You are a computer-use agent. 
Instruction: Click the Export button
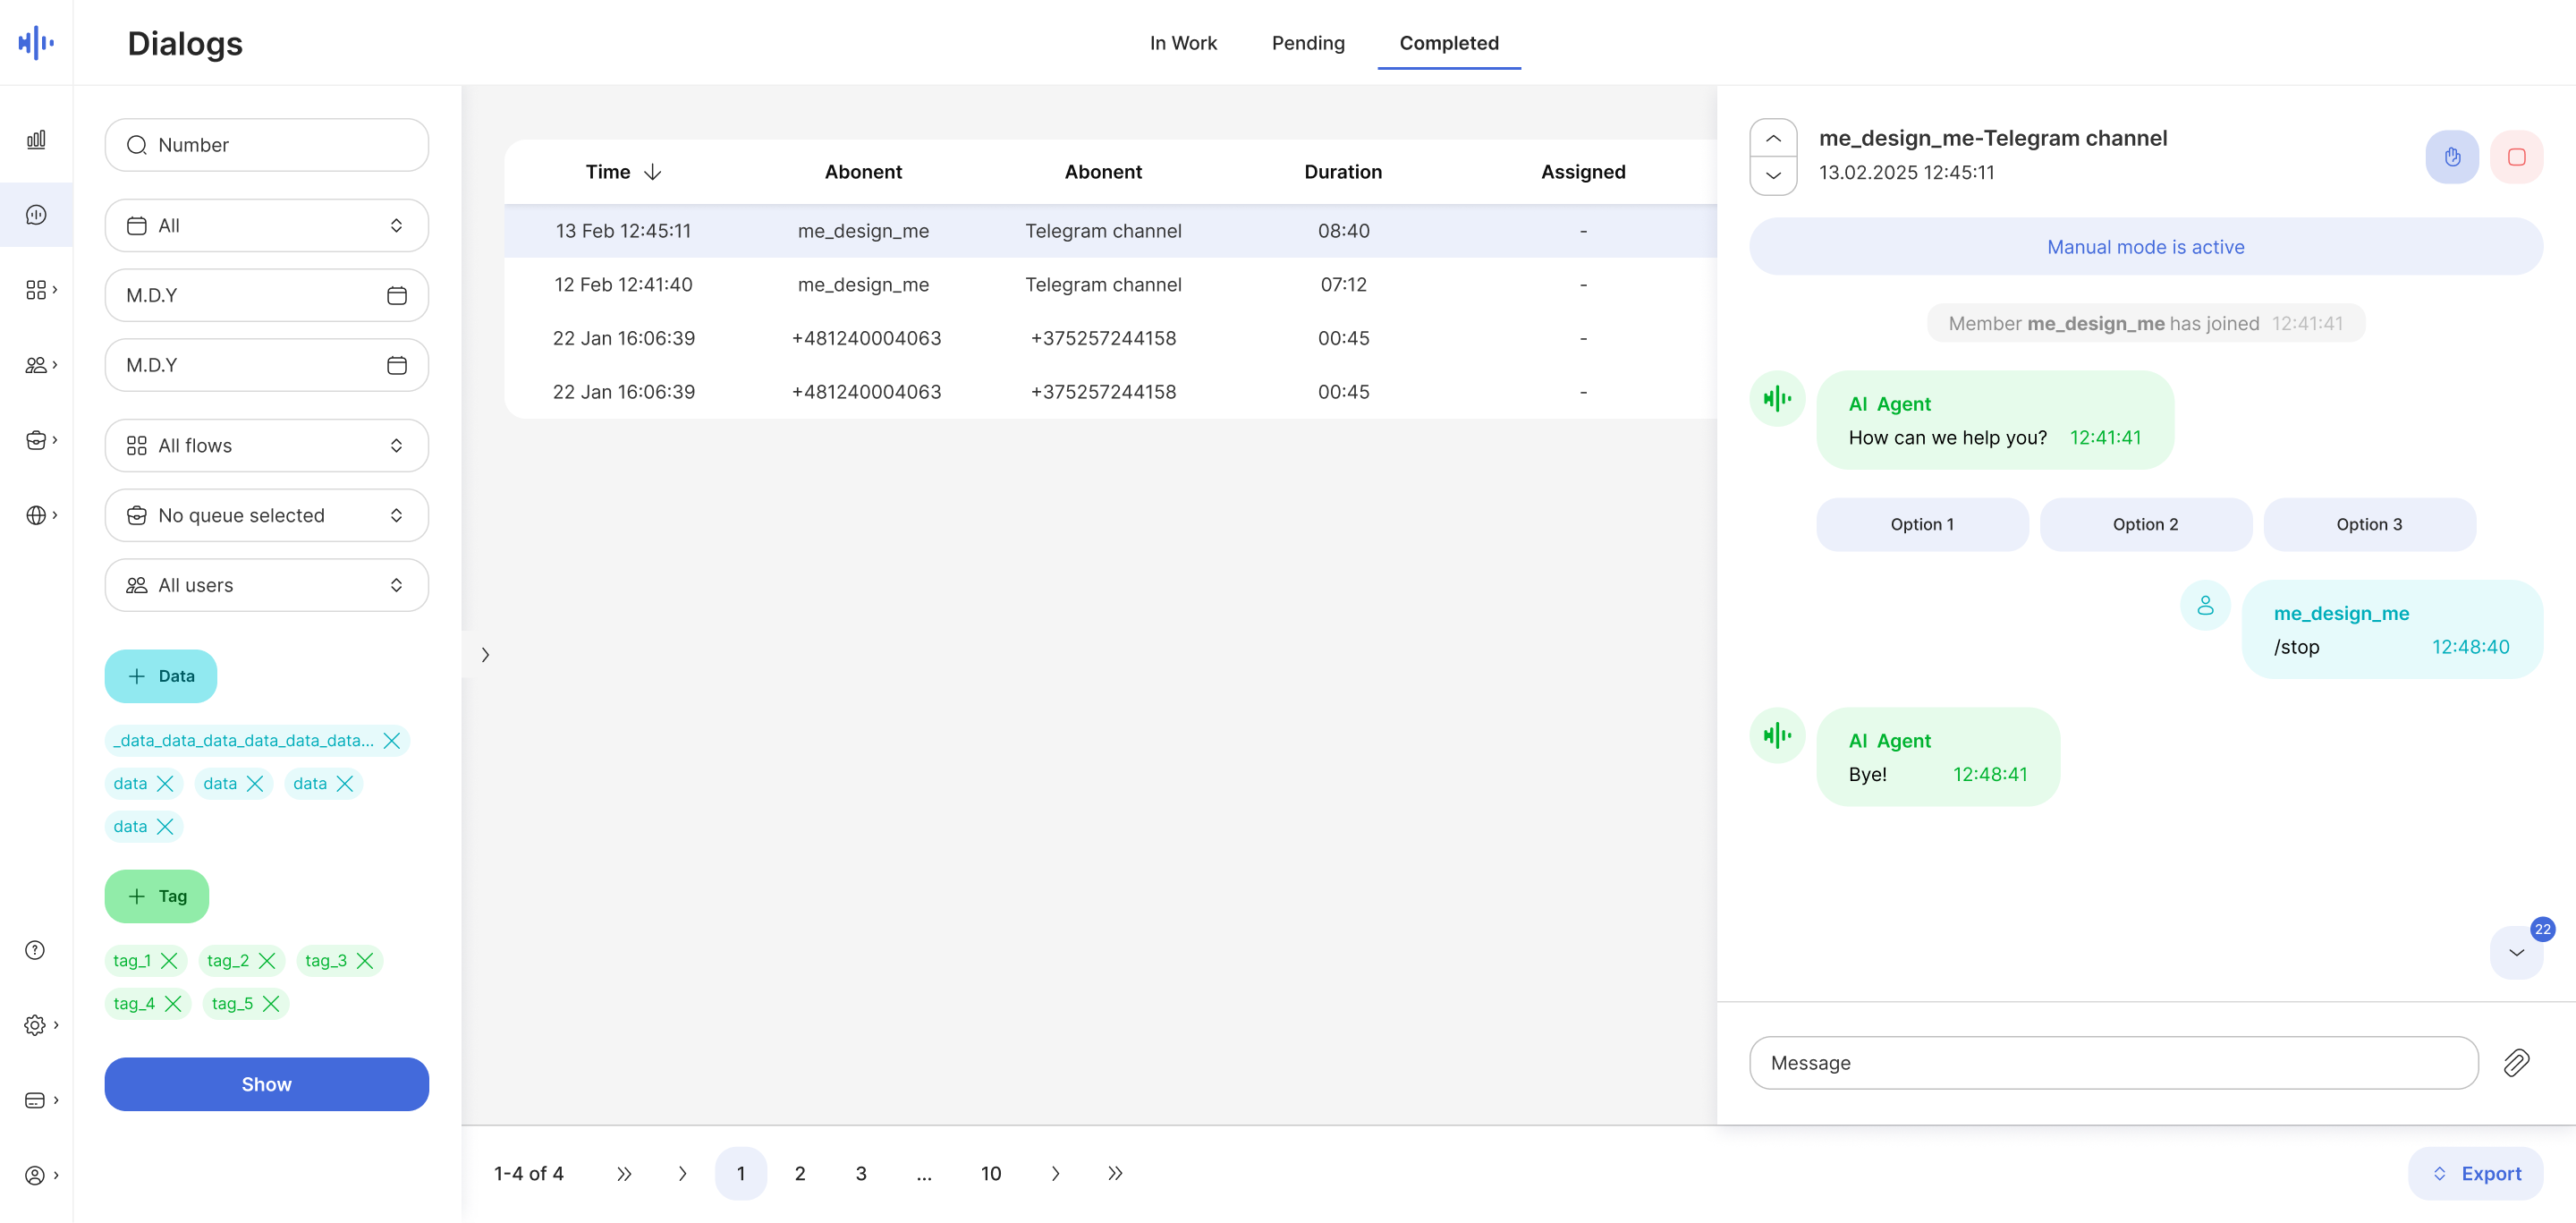(2475, 1173)
